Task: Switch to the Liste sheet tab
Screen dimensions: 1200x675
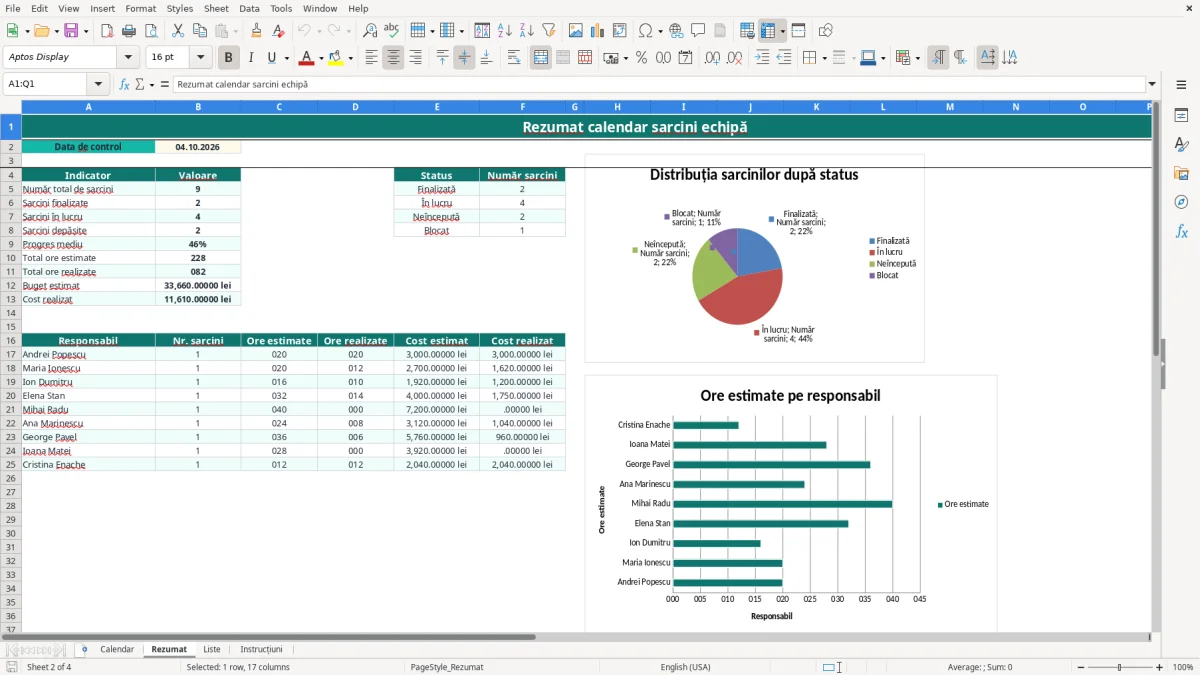Action: click(212, 650)
